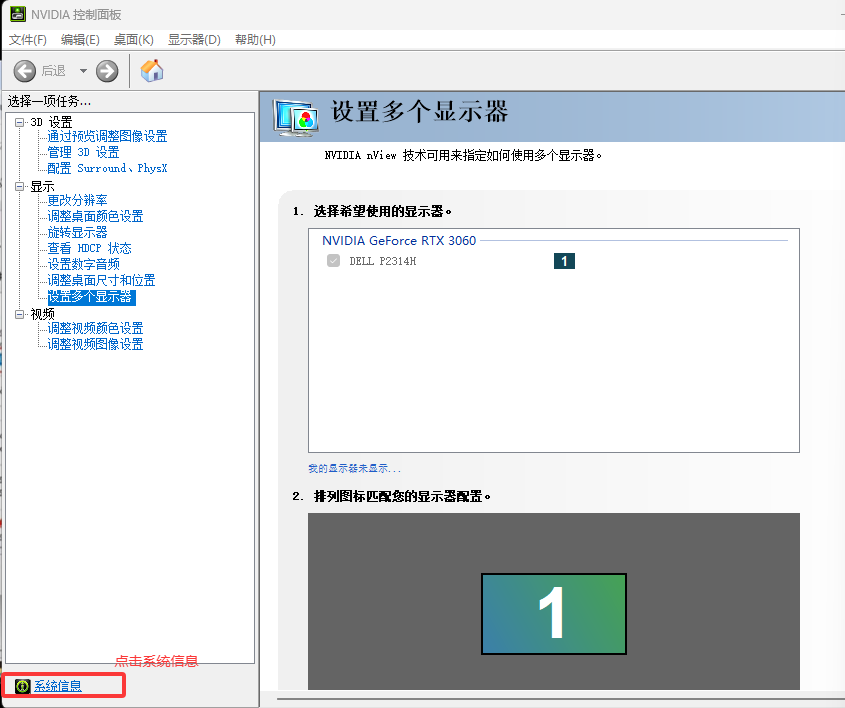Open 查看 HDCP 状态 task
Image resolution: width=845 pixels, height=708 pixels.
tap(89, 248)
